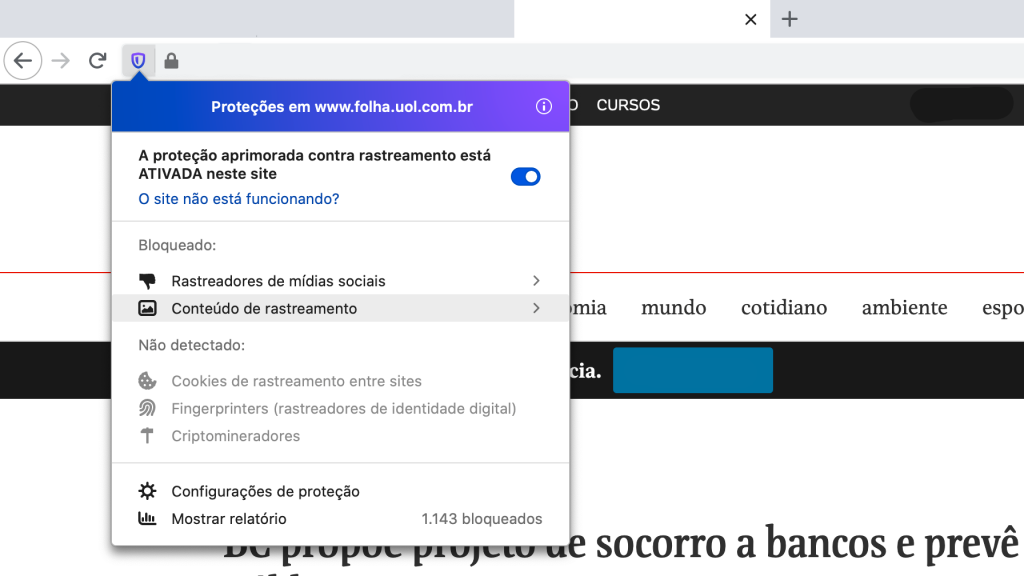The image size is (1024, 576).
Task: Go forward with the forward arrow
Action: point(61,61)
